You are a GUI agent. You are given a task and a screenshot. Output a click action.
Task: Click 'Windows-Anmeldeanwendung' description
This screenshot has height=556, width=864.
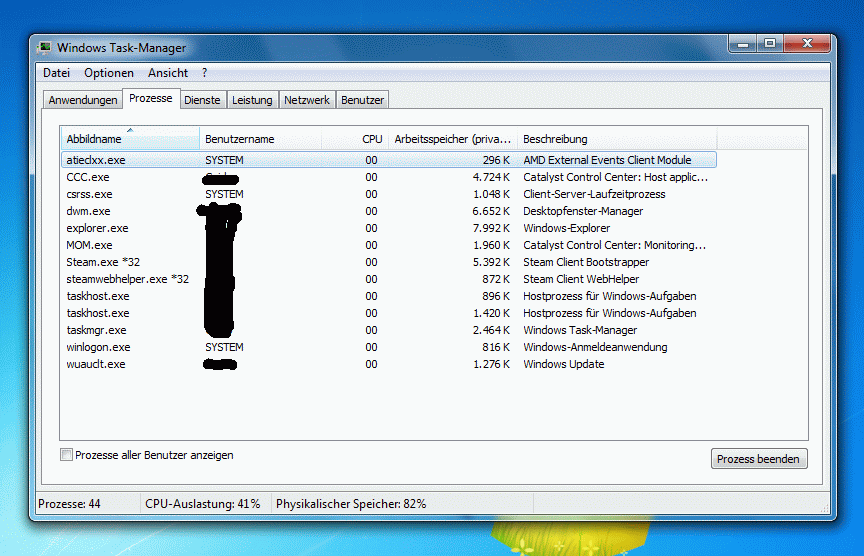(595, 347)
